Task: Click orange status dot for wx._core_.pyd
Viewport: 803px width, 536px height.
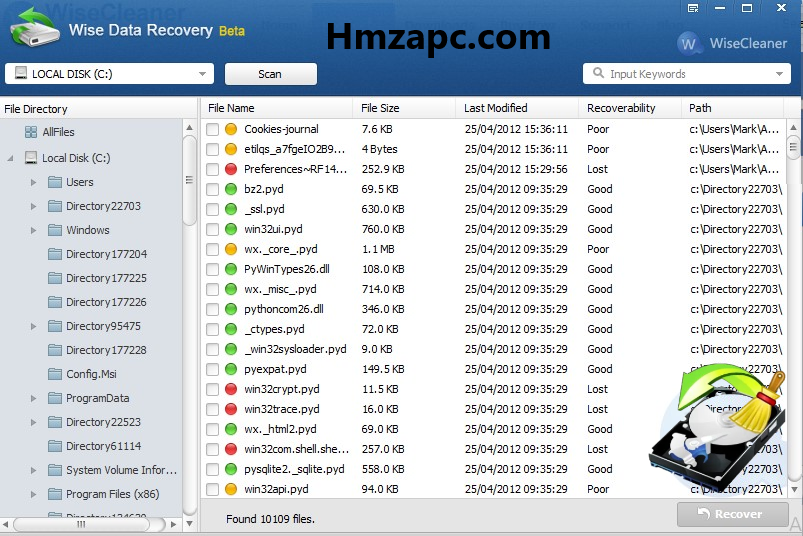Action: point(231,249)
